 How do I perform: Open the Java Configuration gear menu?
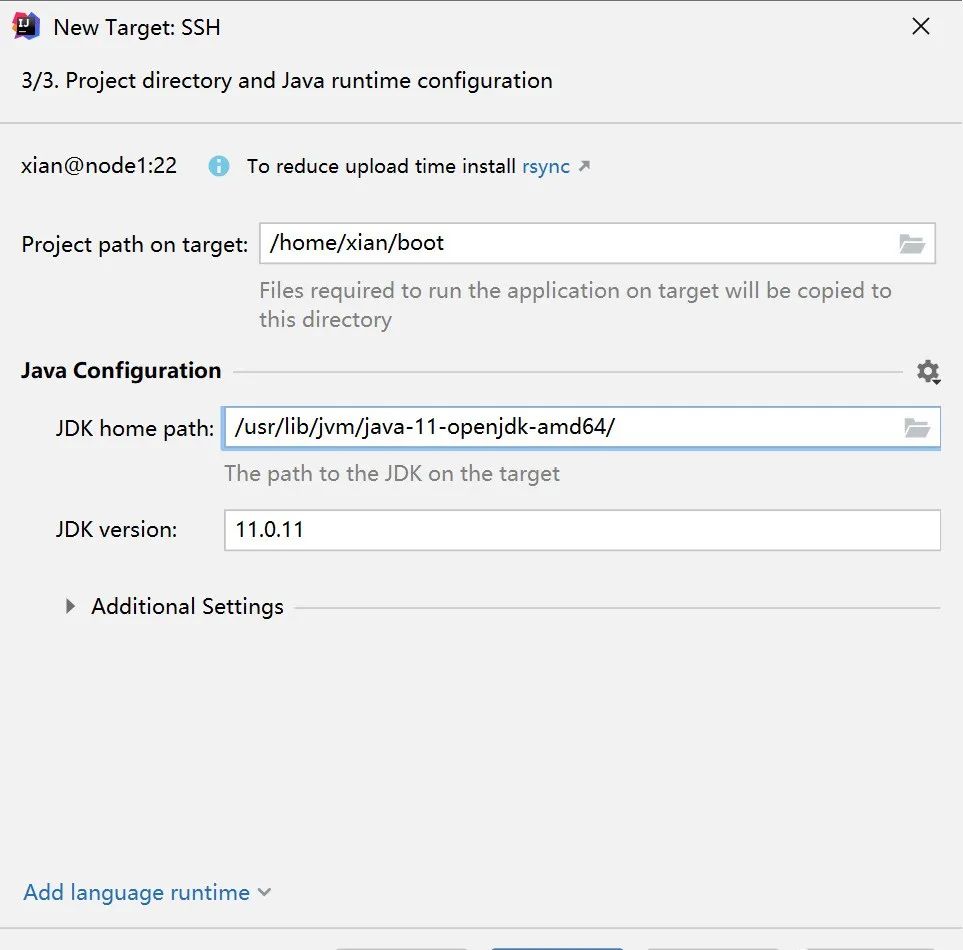pos(928,372)
